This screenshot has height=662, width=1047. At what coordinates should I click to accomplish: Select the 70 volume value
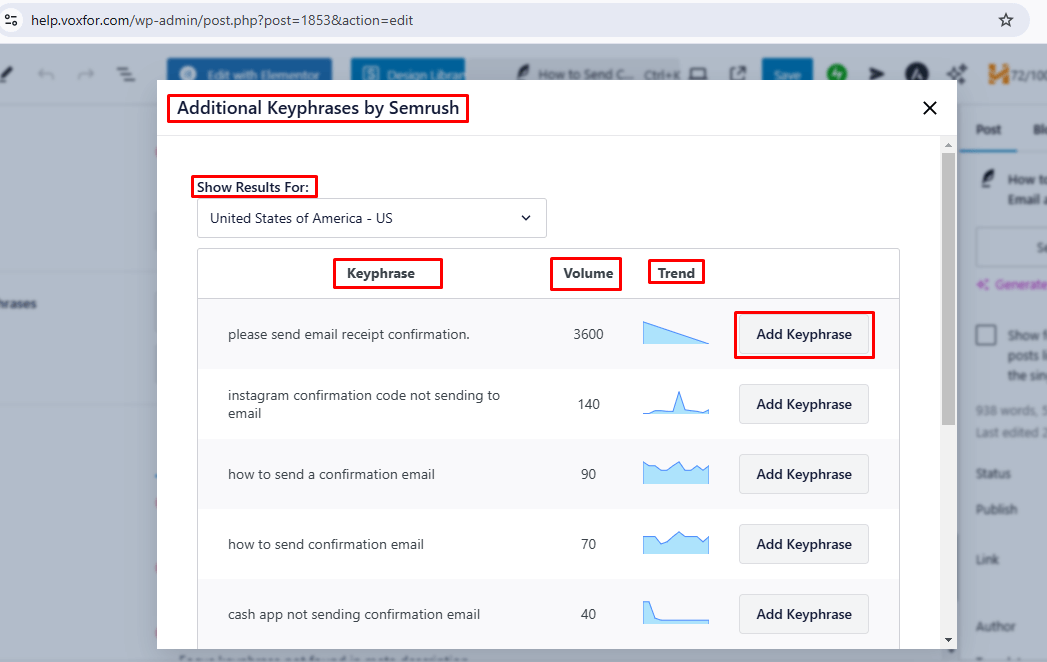(588, 544)
